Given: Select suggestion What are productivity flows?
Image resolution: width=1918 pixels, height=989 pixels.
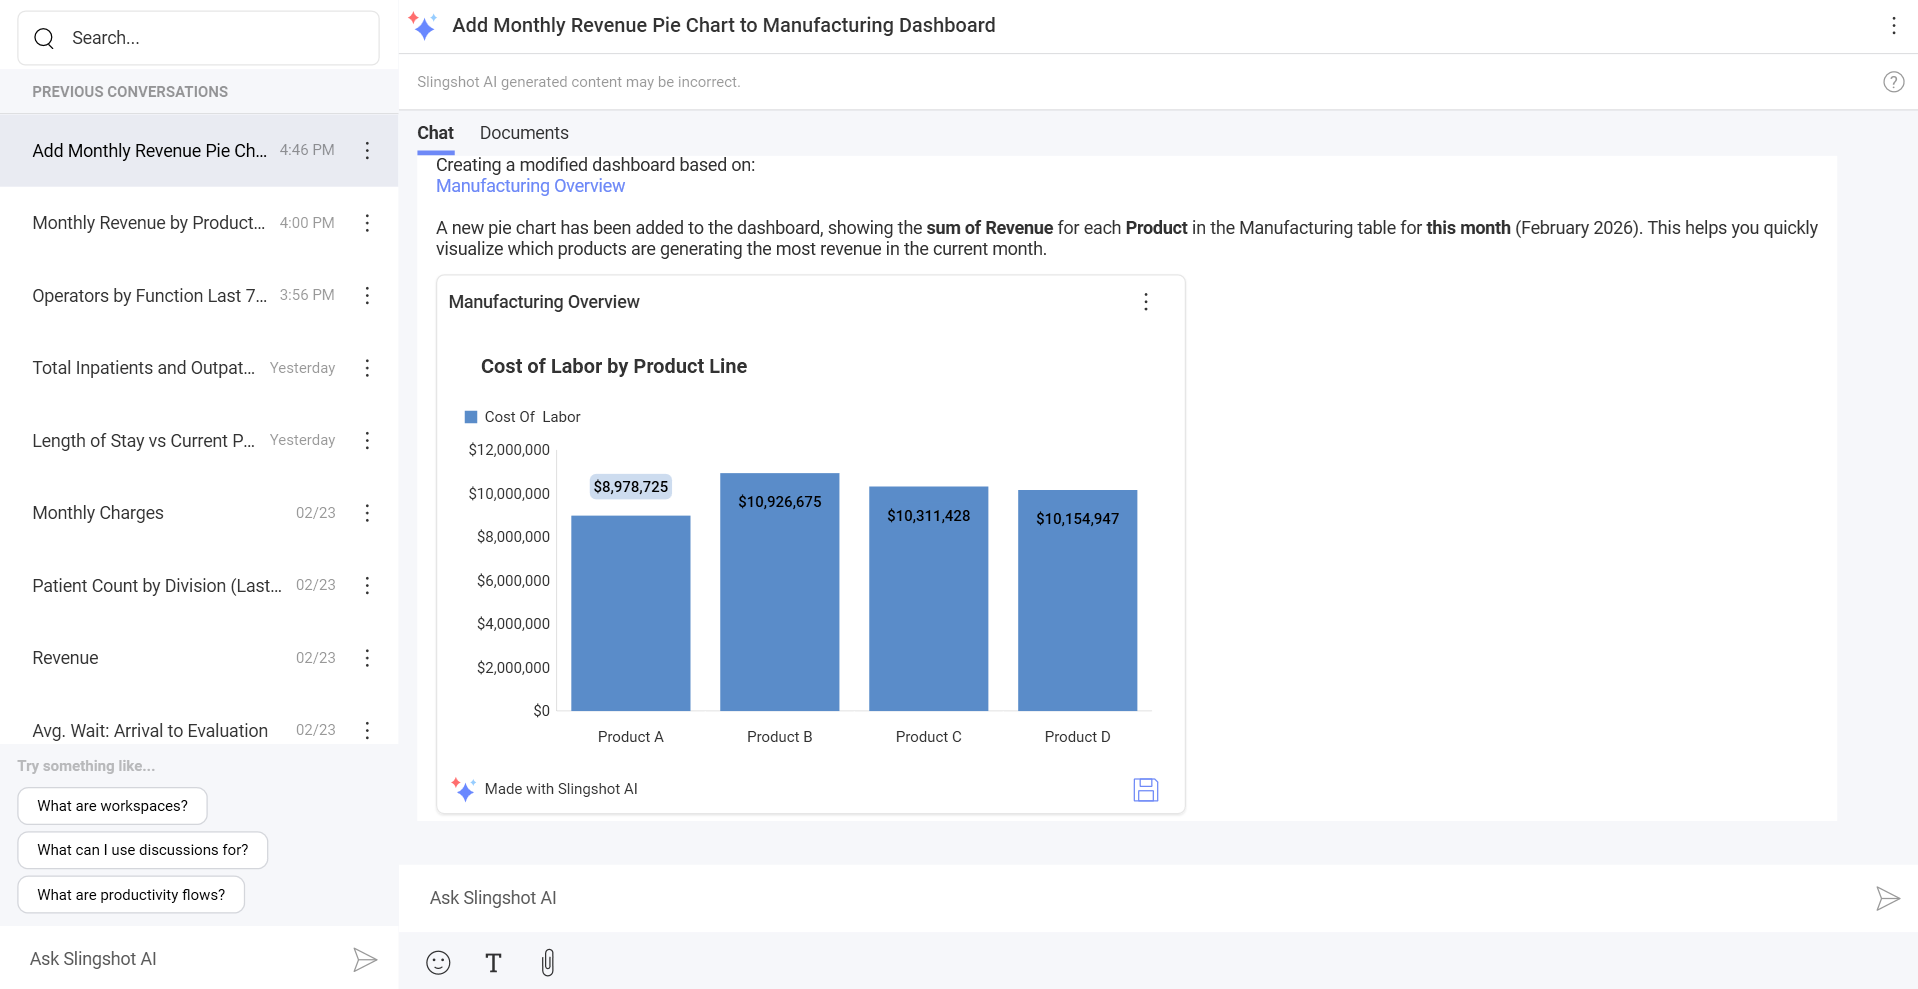Looking at the screenshot, I should click(131, 895).
